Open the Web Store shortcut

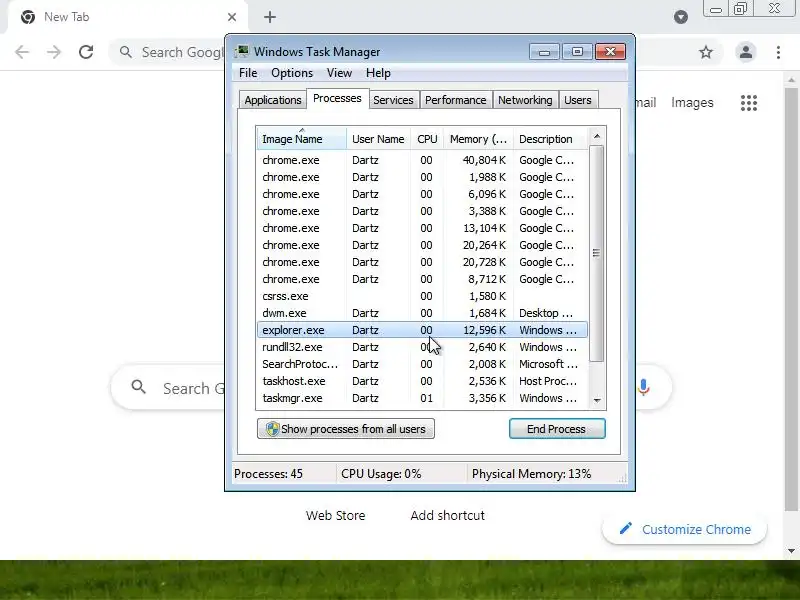click(x=335, y=515)
